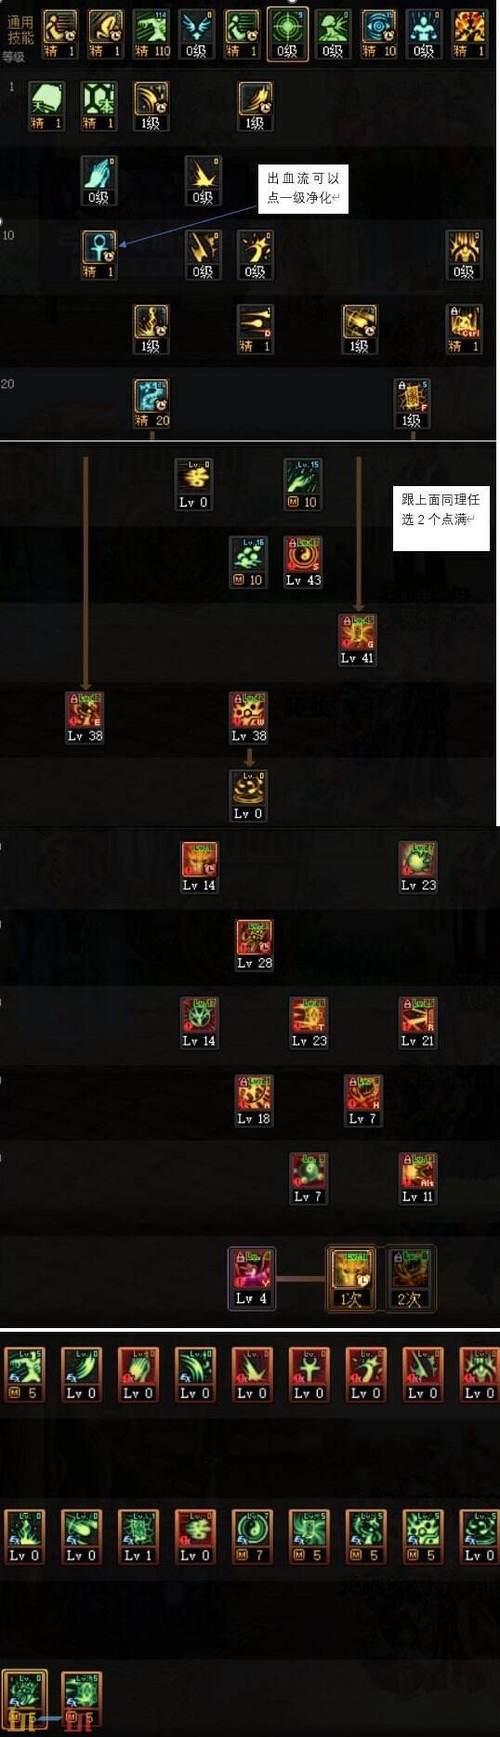500x1737 pixels.
Task: Click the 出血流可以点一级净化 annotation box
Action: (304, 187)
